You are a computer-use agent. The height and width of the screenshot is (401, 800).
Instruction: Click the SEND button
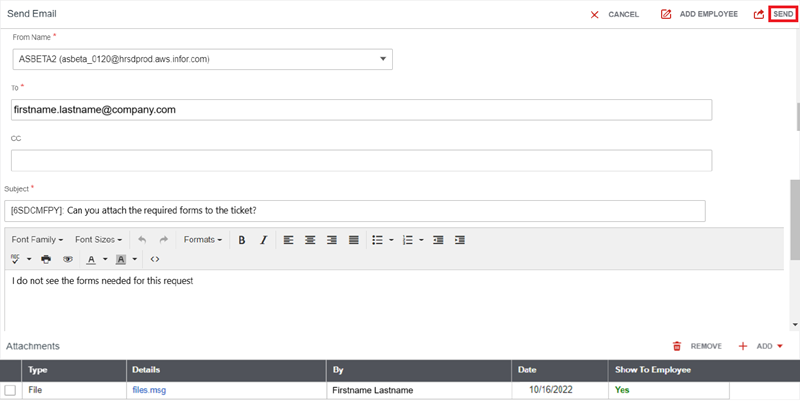pos(783,14)
